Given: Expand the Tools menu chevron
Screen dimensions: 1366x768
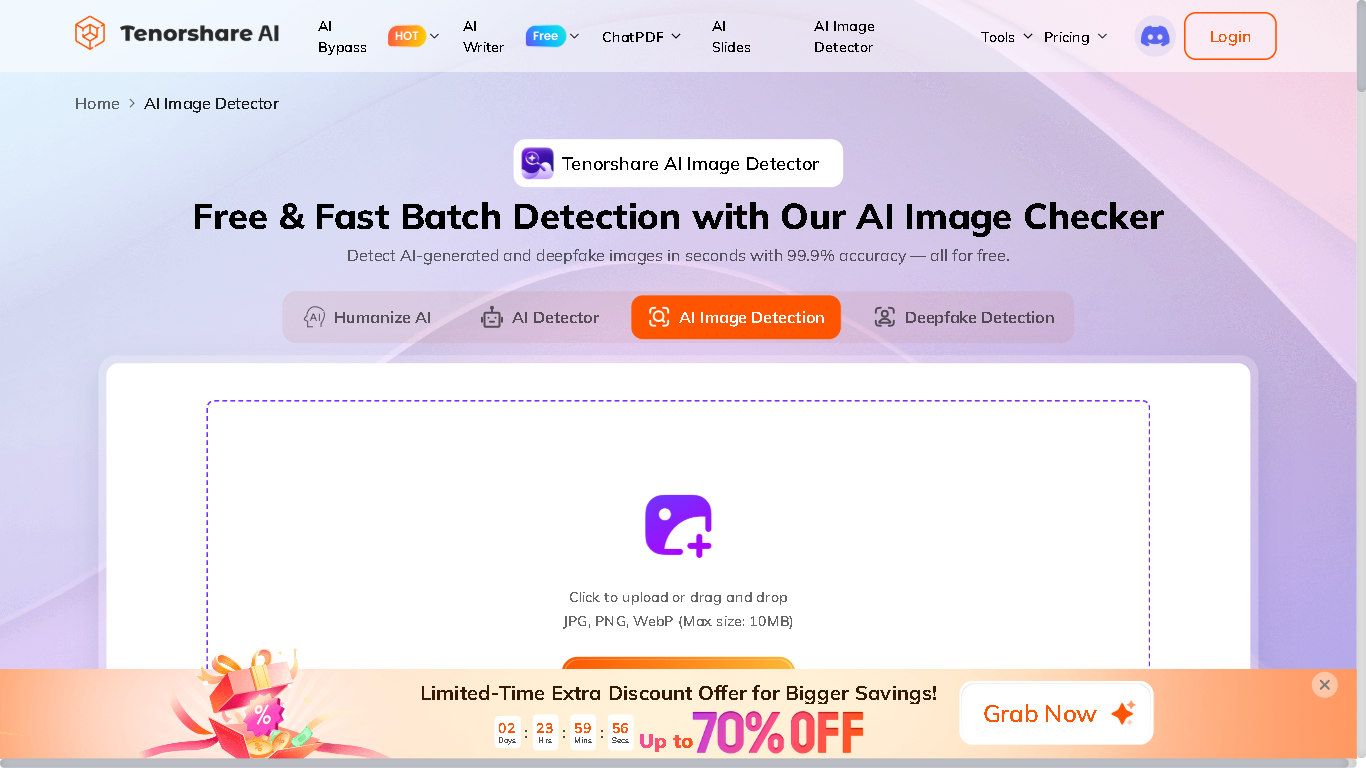Looking at the screenshot, I should coord(1028,36).
